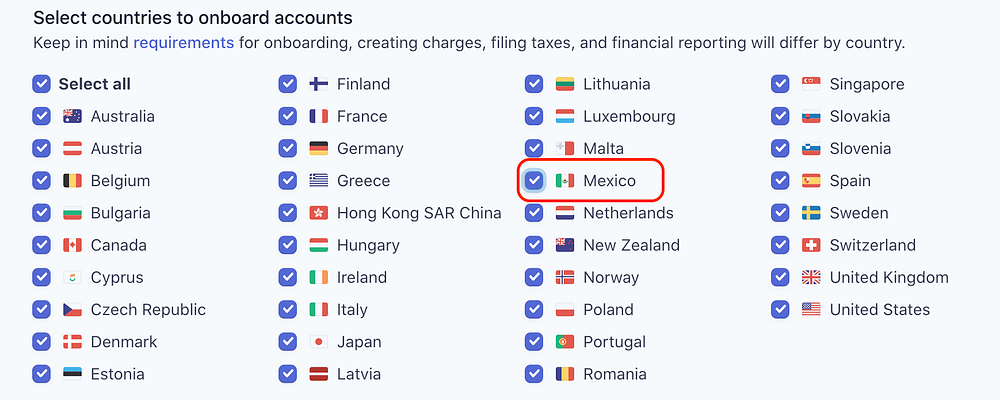Uncheck the Select all checkbox
This screenshot has width=1000, height=400.
pyautogui.click(x=41, y=84)
